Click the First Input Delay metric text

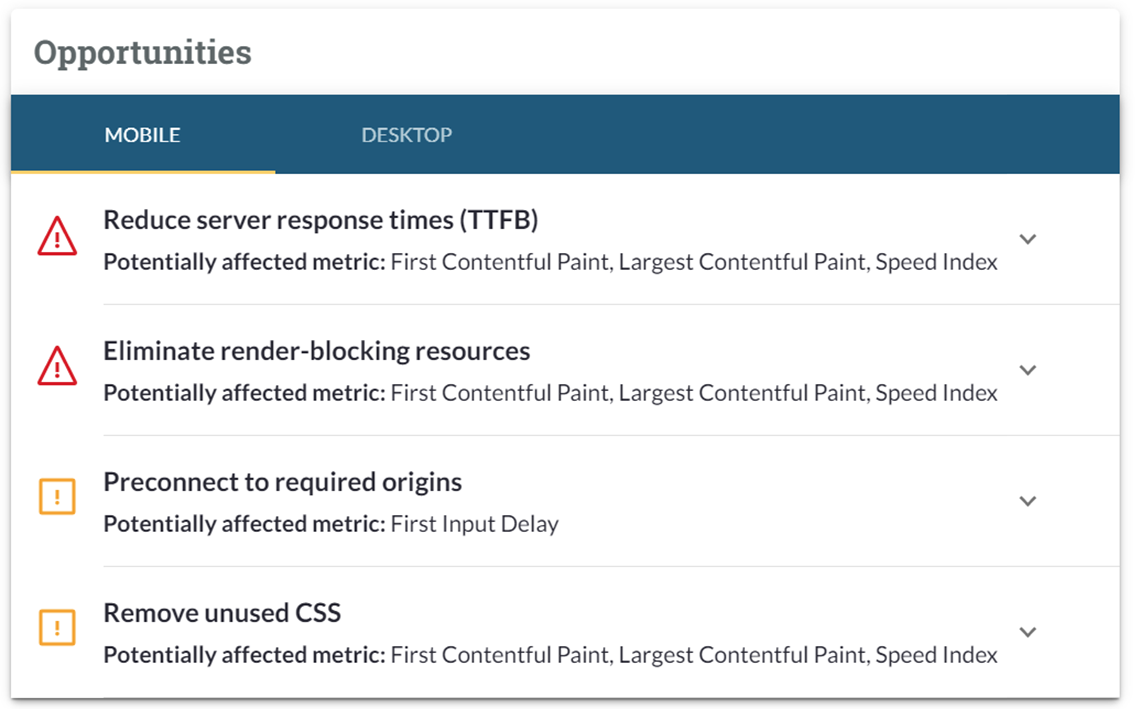click(x=474, y=524)
